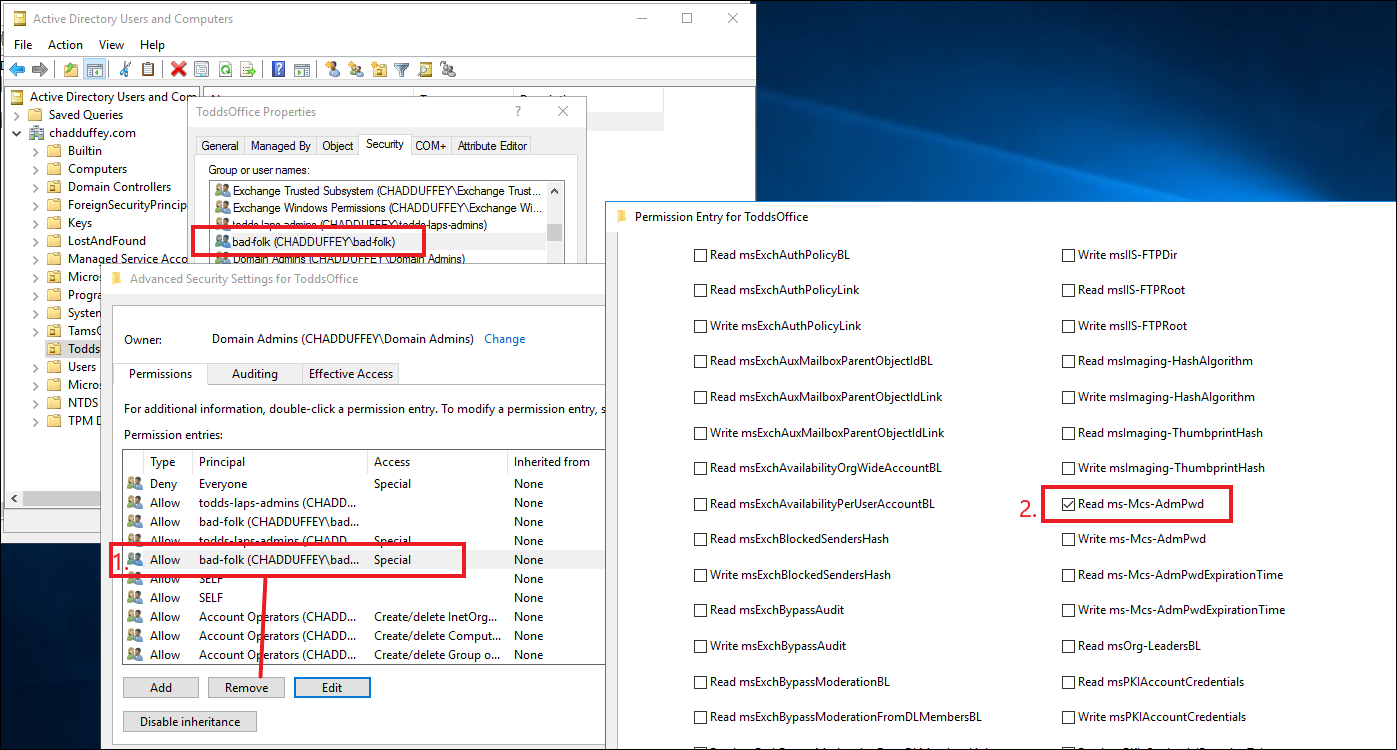Check Write ms-Mcs-AdmPwd
This screenshot has width=1397, height=750.
[x=1068, y=539]
